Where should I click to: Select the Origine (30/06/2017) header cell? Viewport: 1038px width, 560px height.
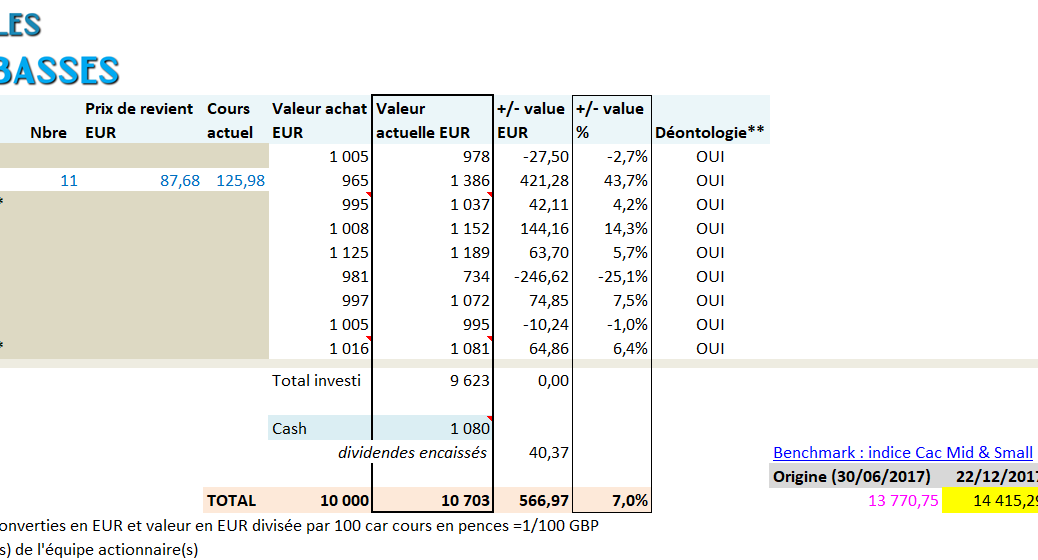pos(851,476)
